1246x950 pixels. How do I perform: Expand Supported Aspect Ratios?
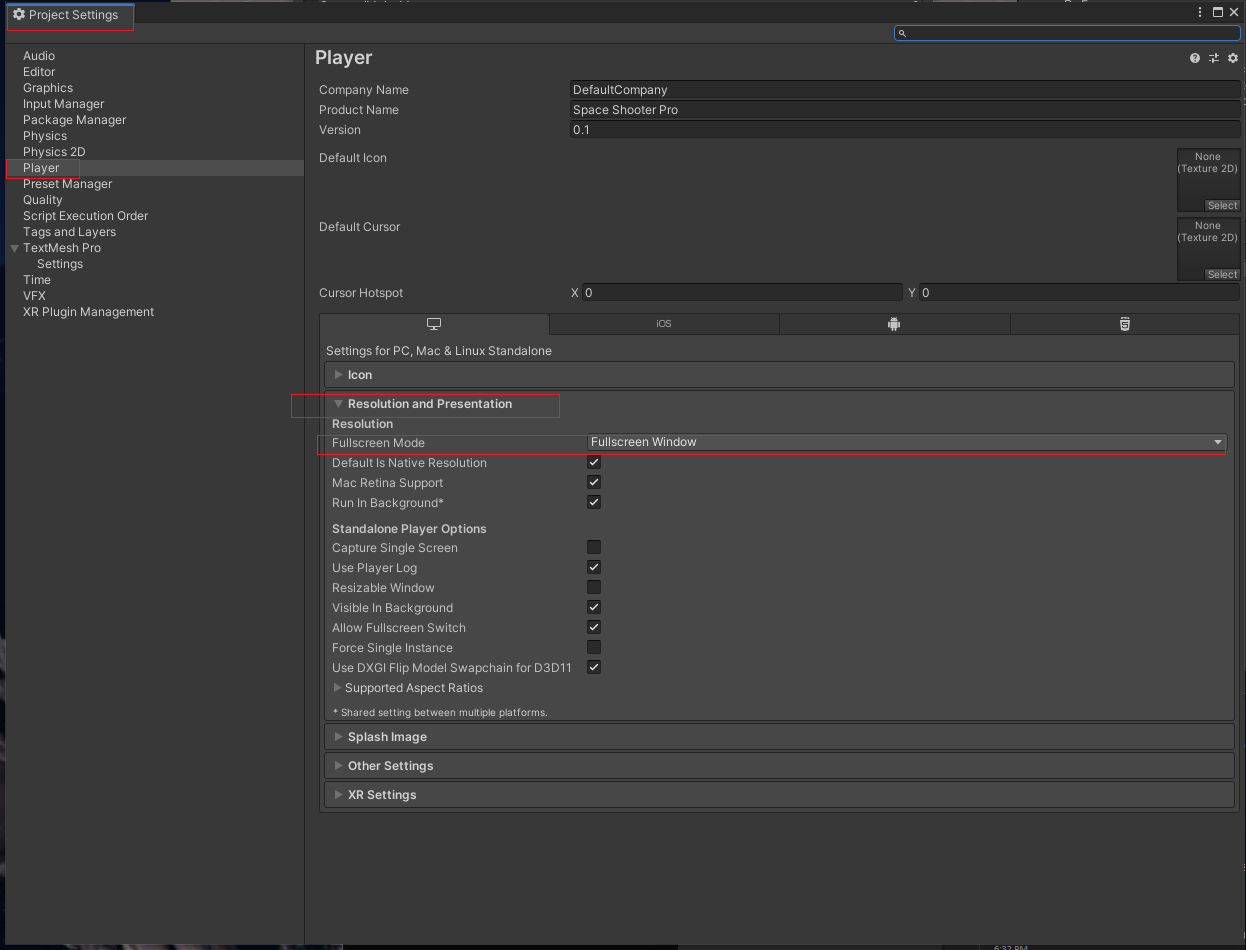click(x=337, y=688)
